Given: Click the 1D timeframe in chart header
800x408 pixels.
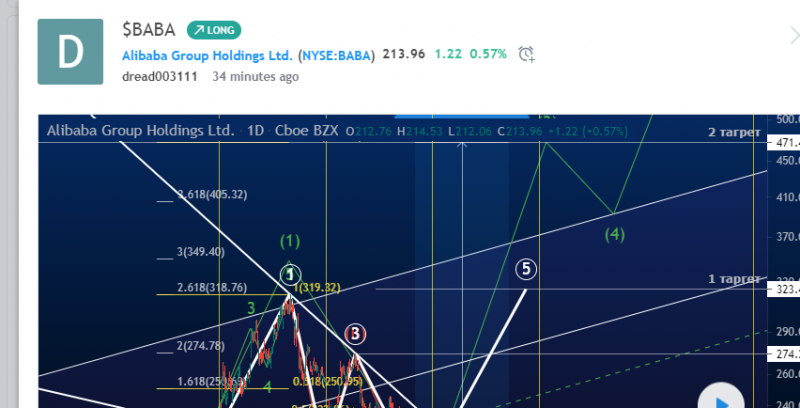Looking at the screenshot, I should (x=255, y=131).
